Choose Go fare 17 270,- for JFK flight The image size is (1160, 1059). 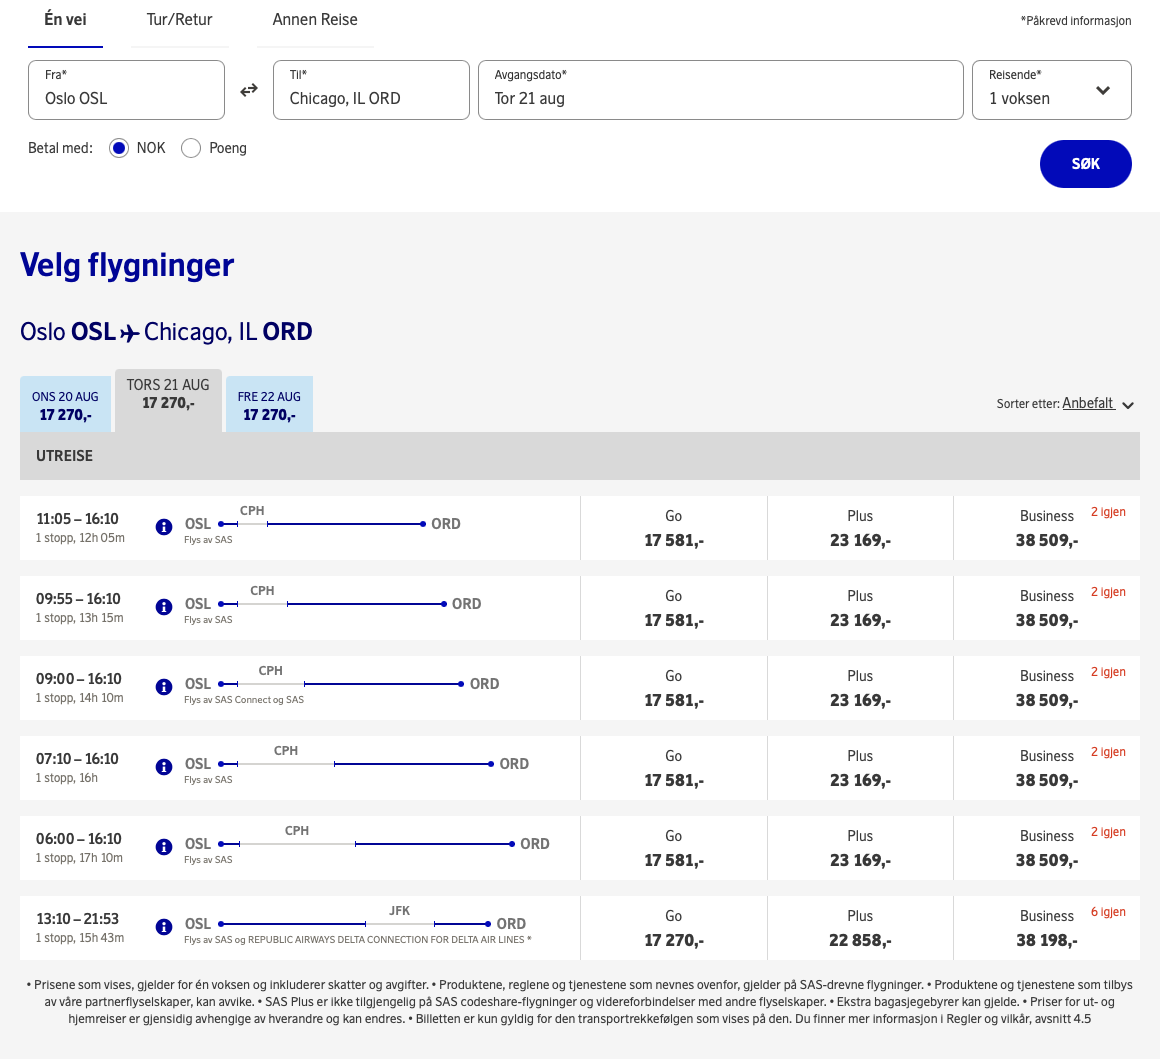(x=673, y=928)
